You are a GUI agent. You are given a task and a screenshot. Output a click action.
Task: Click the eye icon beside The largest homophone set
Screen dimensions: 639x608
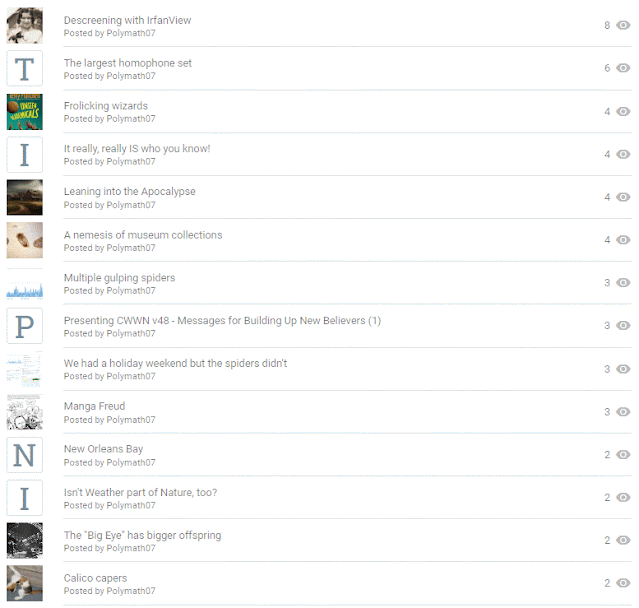tap(623, 68)
